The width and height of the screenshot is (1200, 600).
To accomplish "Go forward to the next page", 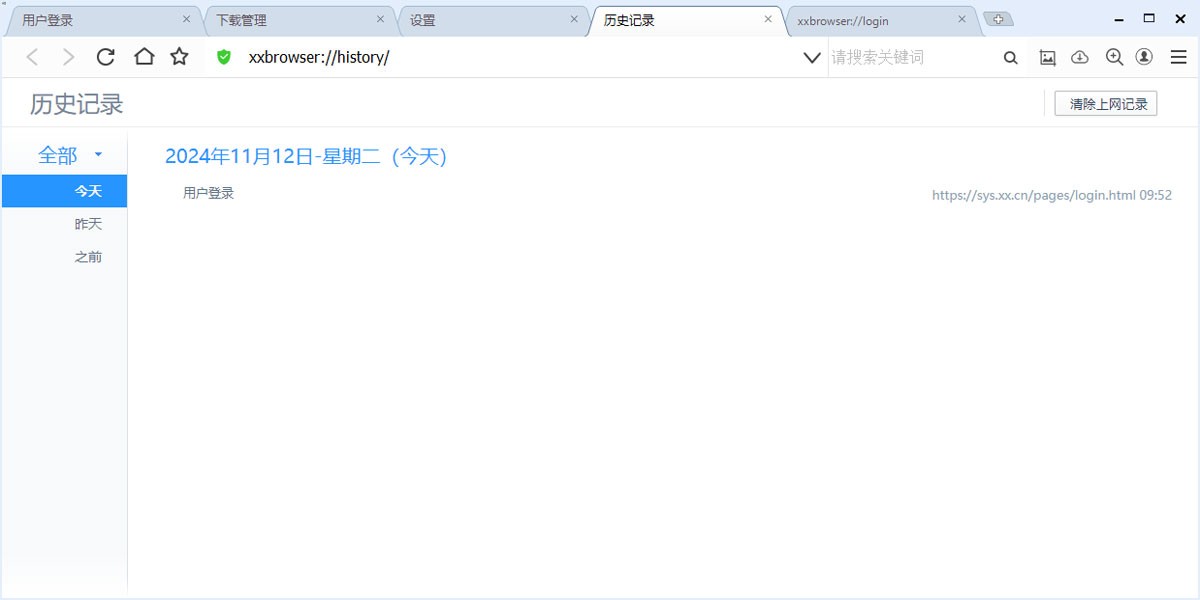I will point(68,57).
